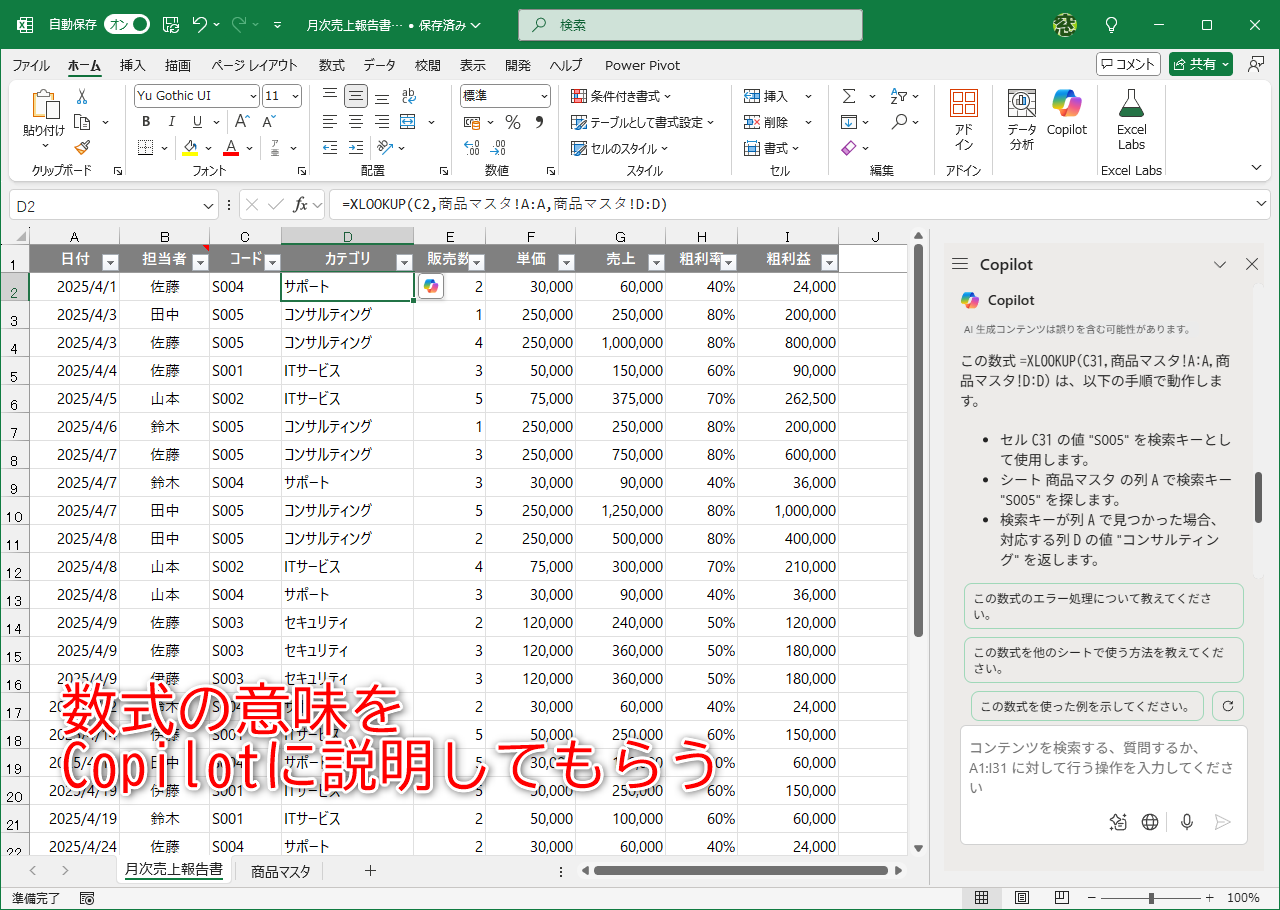Apply percent style from the number group
1280x910 pixels.
[514, 121]
